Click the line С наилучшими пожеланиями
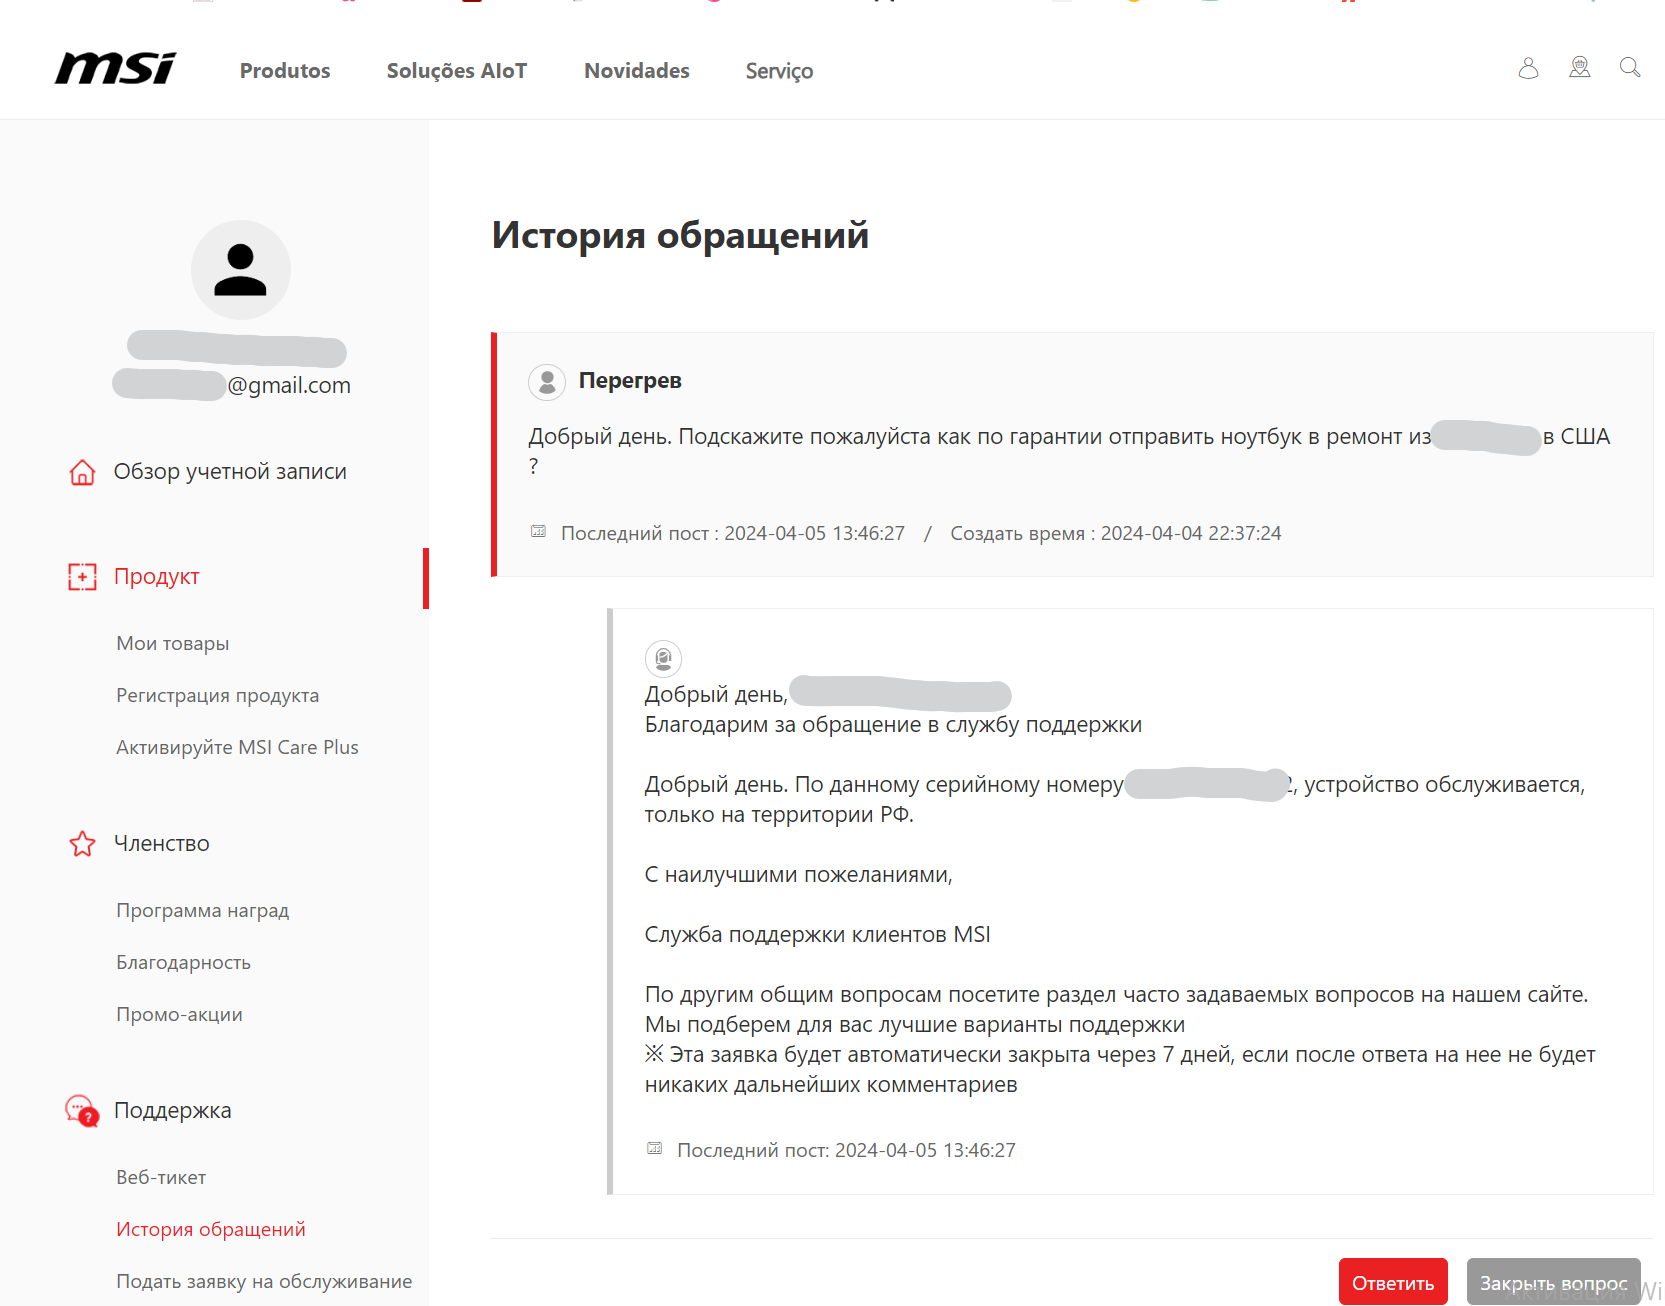This screenshot has width=1665, height=1306. pyautogui.click(x=799, y=875)
